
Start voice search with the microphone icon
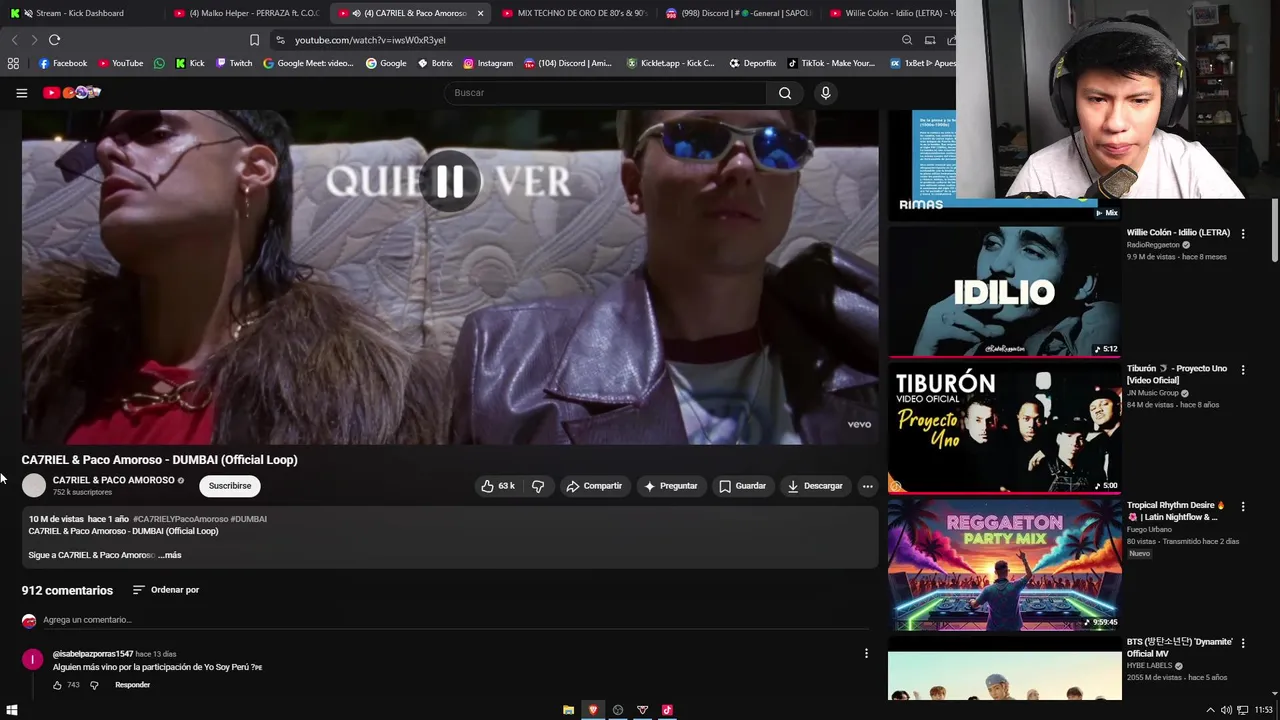point(825,93)
